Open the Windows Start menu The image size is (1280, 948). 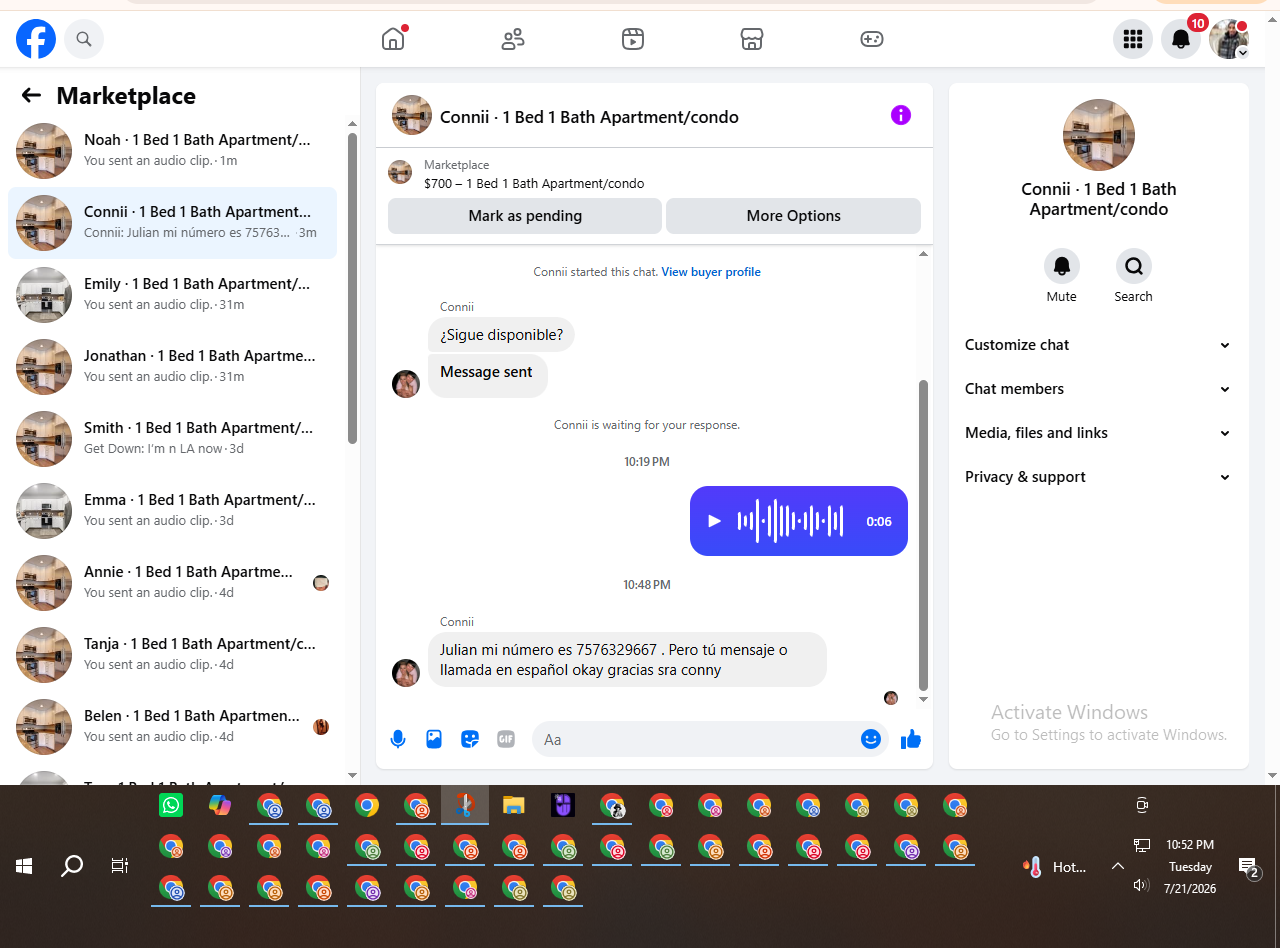24,866
